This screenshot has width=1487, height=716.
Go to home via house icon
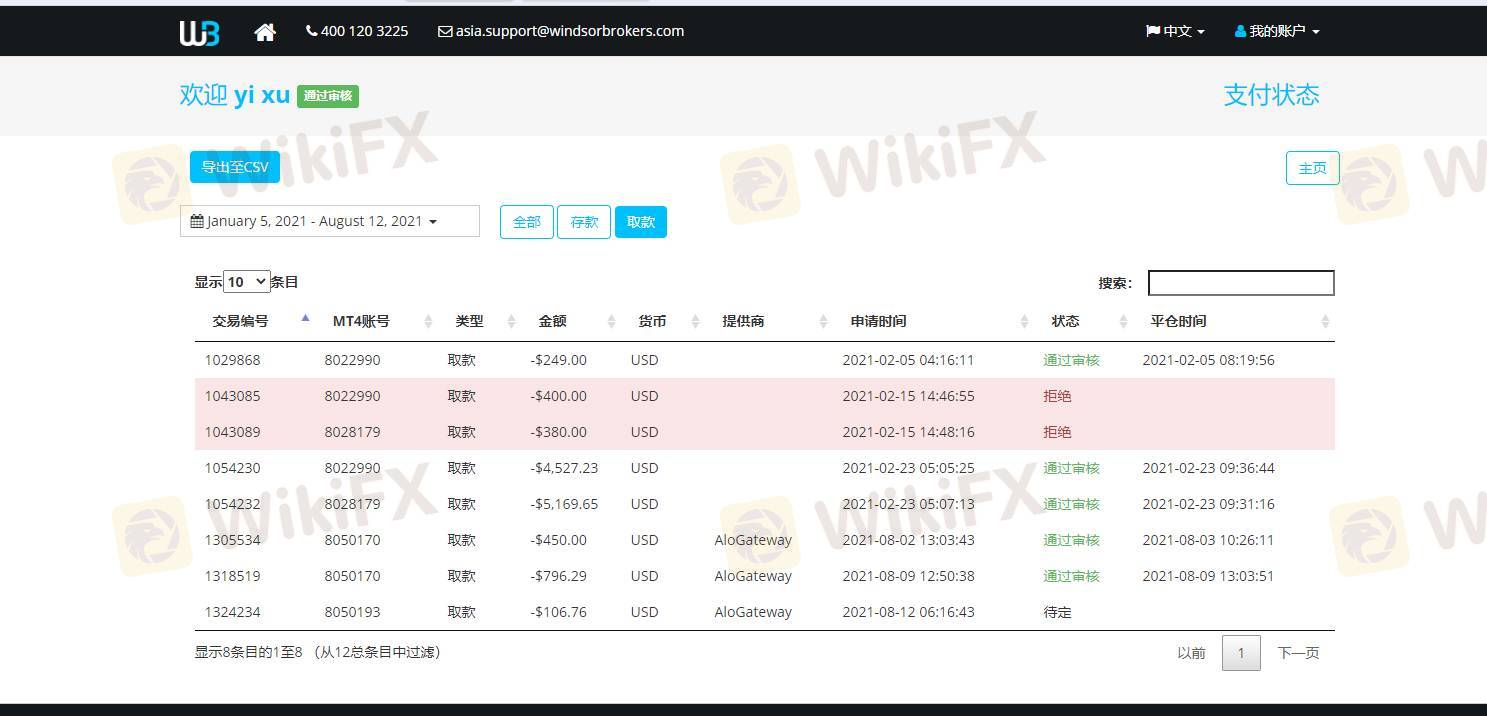tap(265, 32)
